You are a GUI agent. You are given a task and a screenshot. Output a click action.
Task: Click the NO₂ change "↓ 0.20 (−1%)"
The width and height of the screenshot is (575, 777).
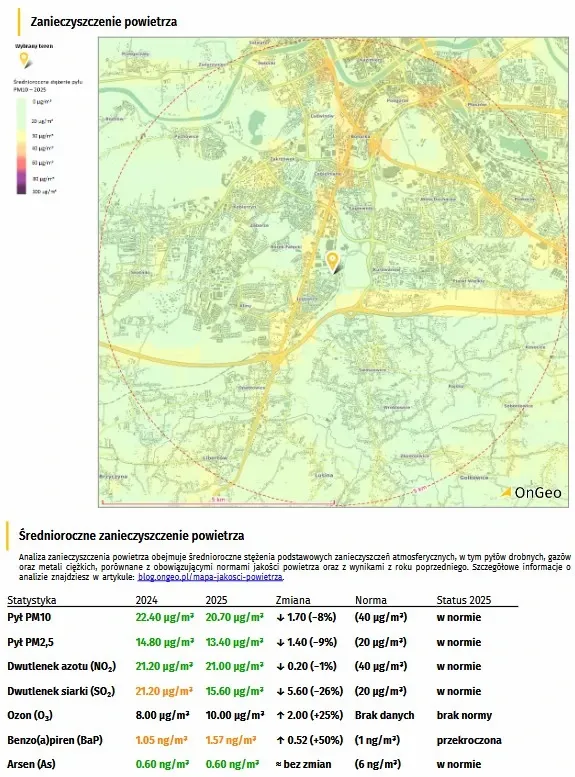306,666
